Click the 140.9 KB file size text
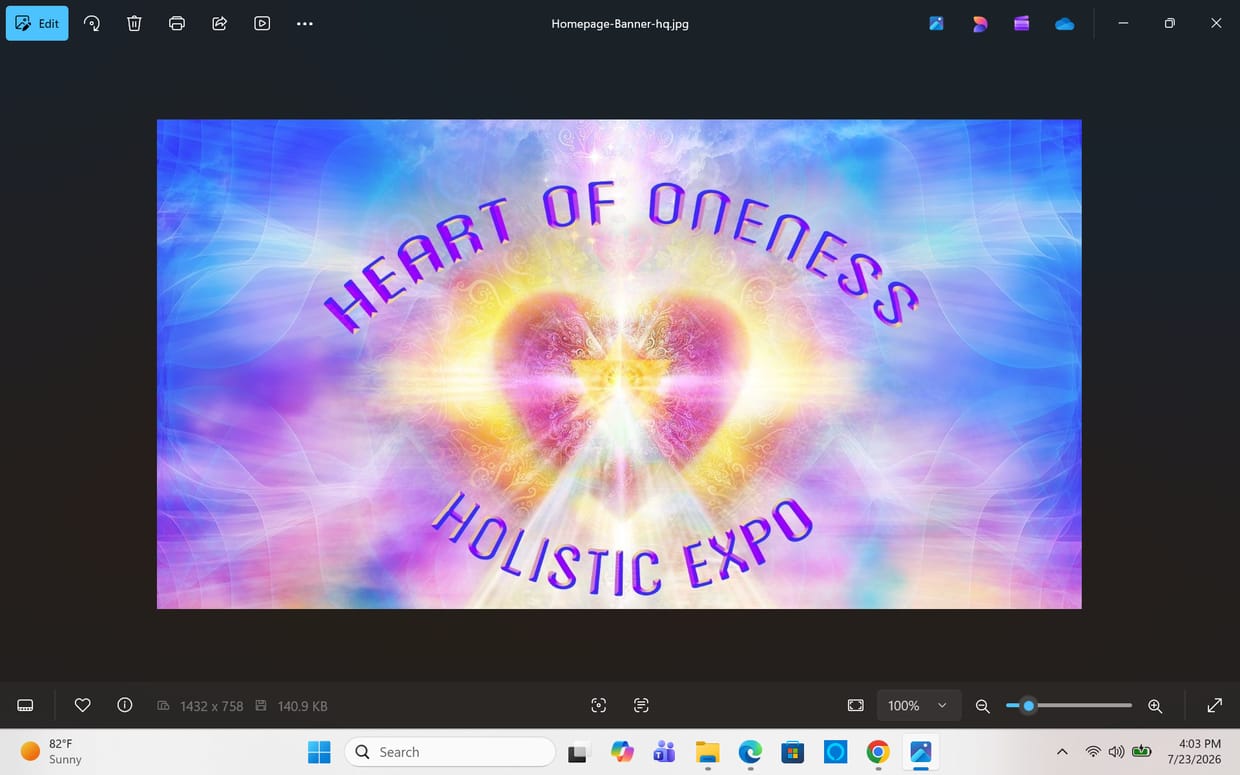 [302, 706]
